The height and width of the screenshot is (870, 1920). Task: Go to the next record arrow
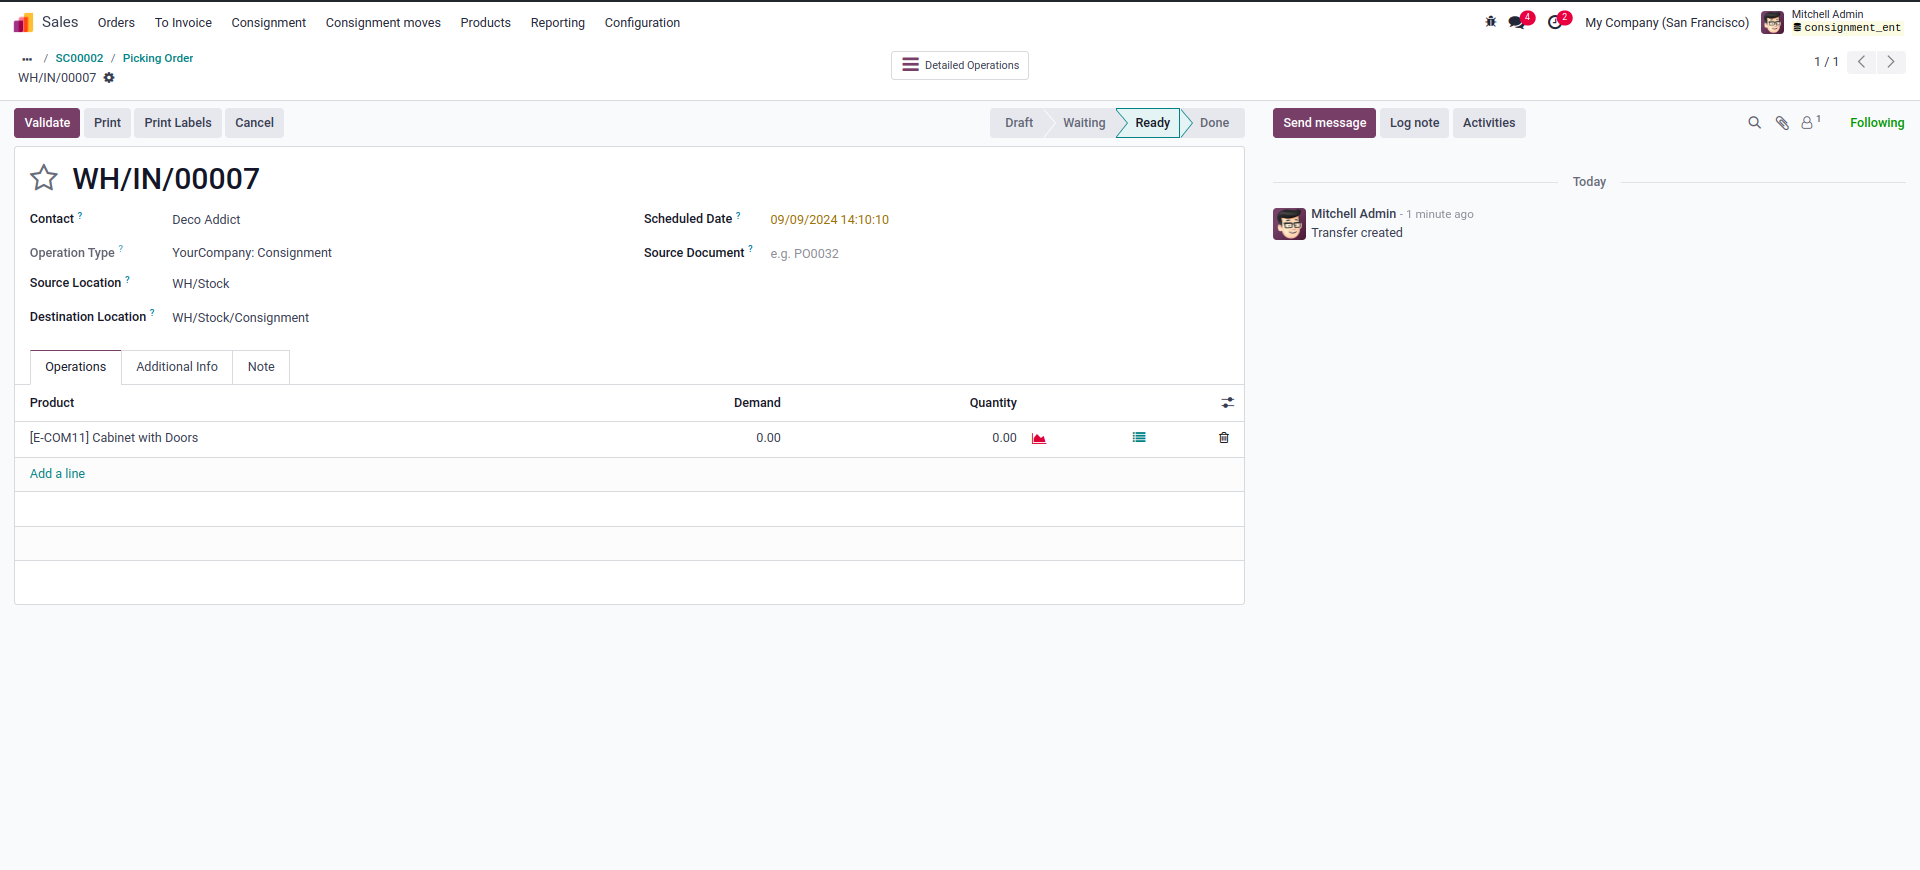[x=1891, y=62]
